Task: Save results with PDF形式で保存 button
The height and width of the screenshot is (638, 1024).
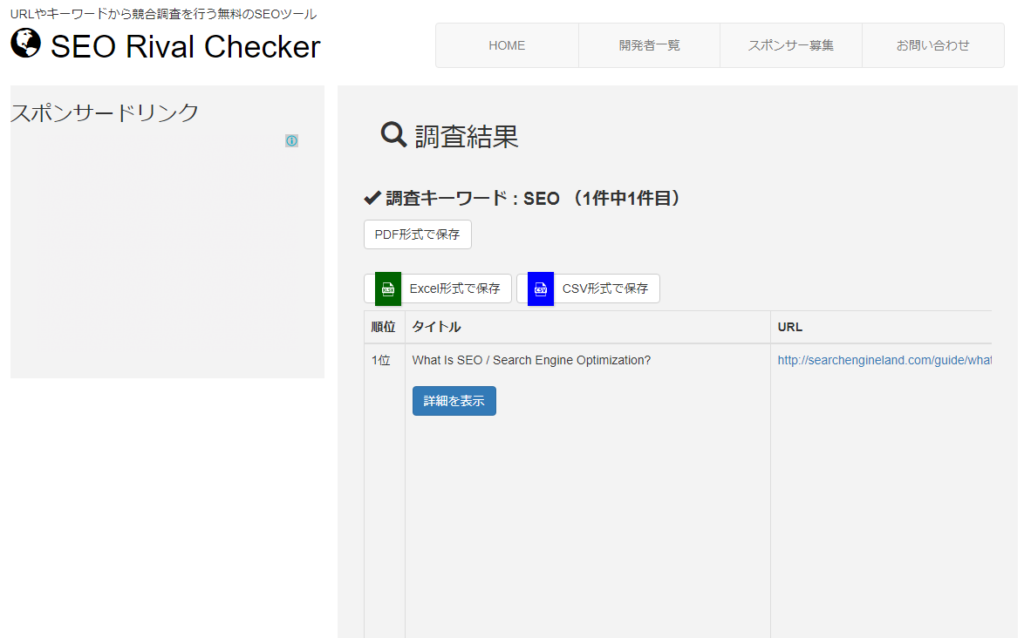Action: tap(417, 235)
